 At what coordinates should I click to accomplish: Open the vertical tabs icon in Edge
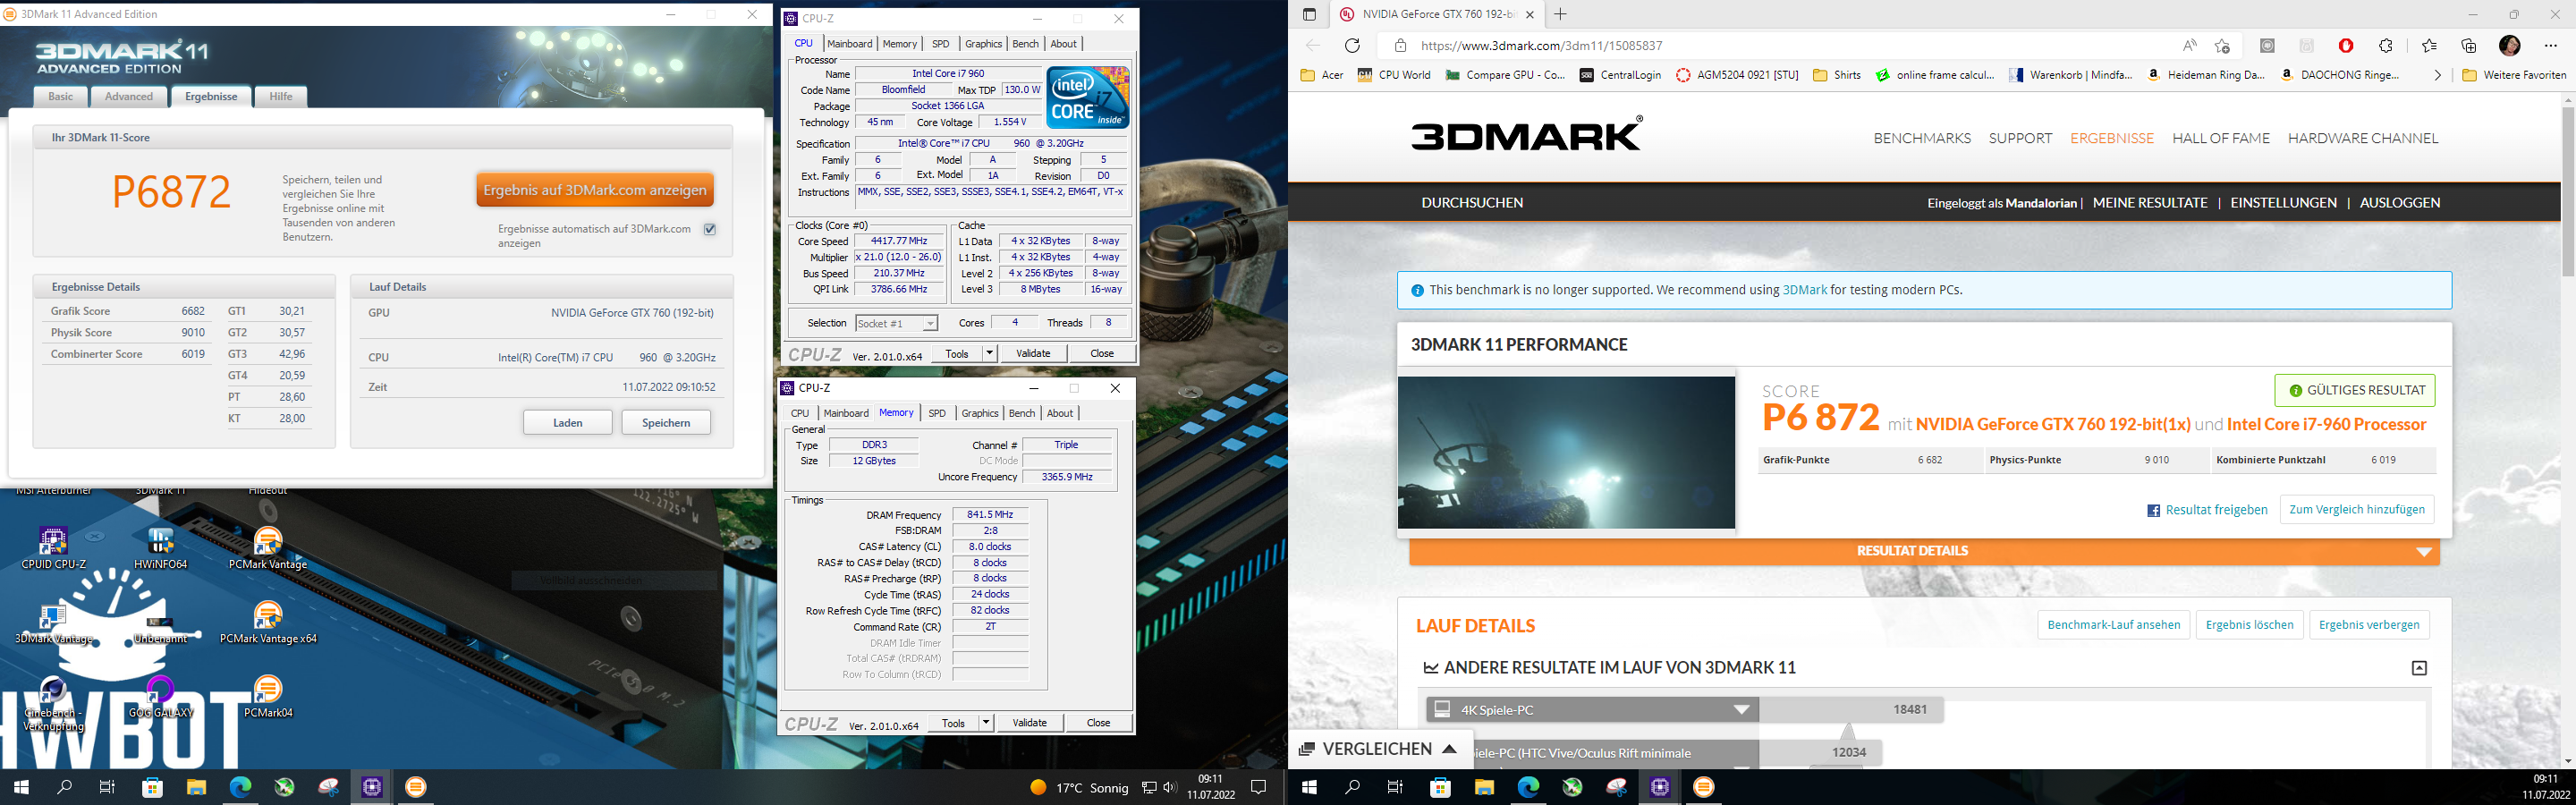1309,14
